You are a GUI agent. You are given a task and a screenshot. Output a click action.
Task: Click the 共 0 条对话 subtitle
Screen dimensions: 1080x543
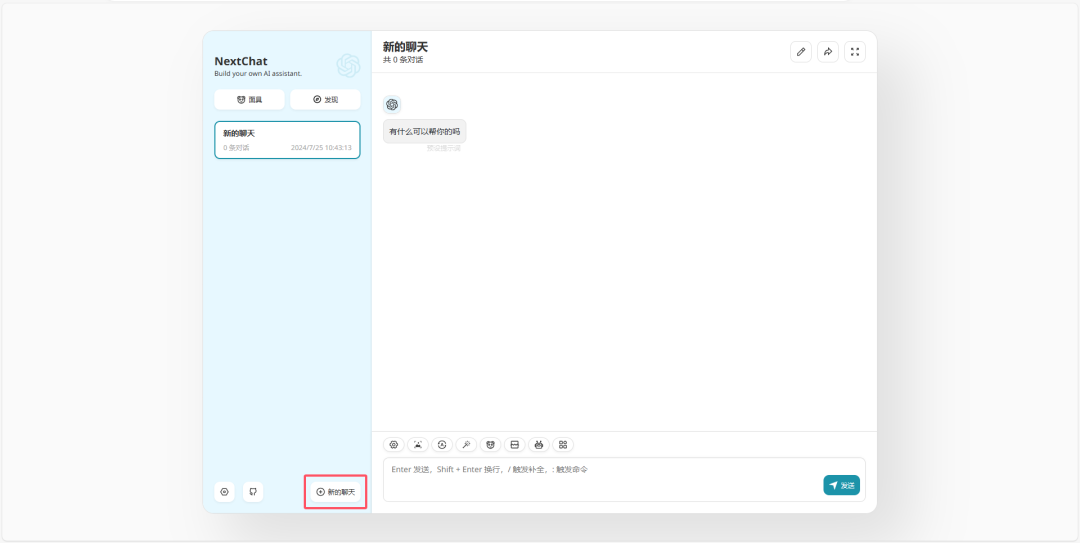pos(403,60)
